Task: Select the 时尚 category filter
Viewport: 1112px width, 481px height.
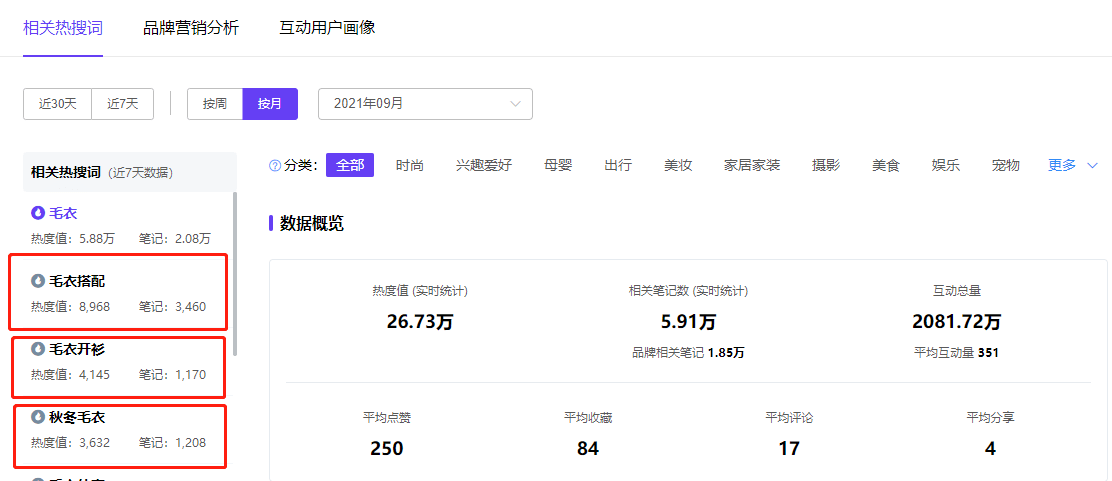Action: pyautogui.click(x=410, y=165)
